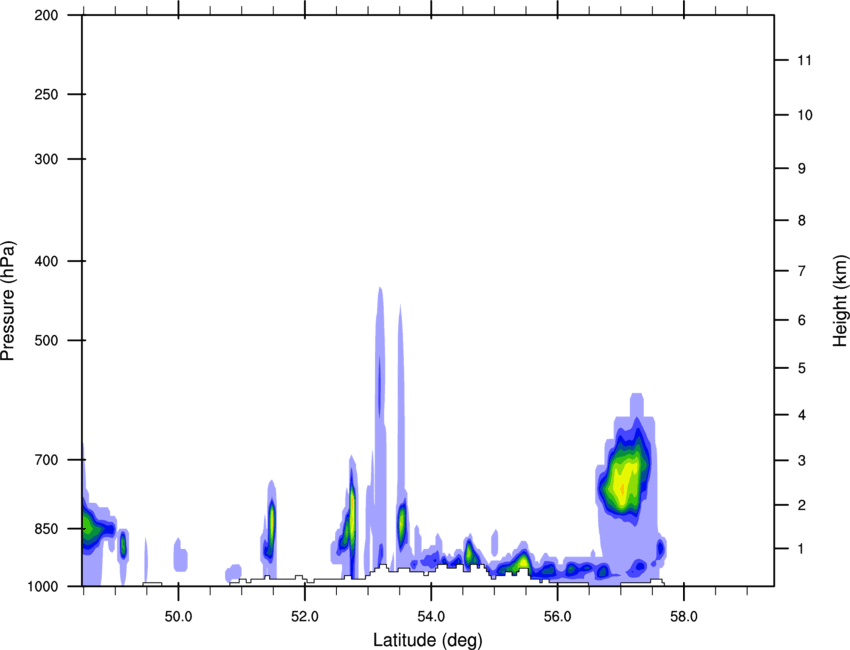The image size is (850, 650).
Task: Click the 'Height (km)' axis title
Action: [x=840, y=300]
